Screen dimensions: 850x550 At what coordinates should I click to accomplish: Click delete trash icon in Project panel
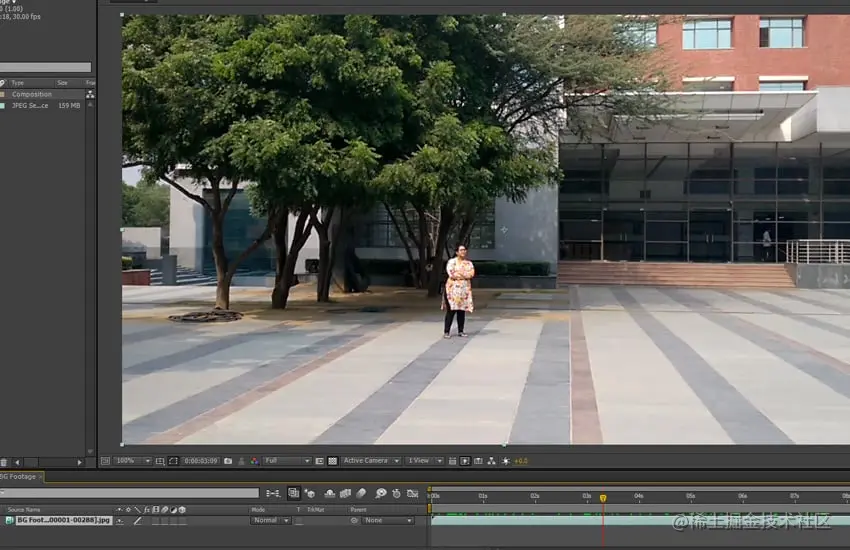point(4,462)
